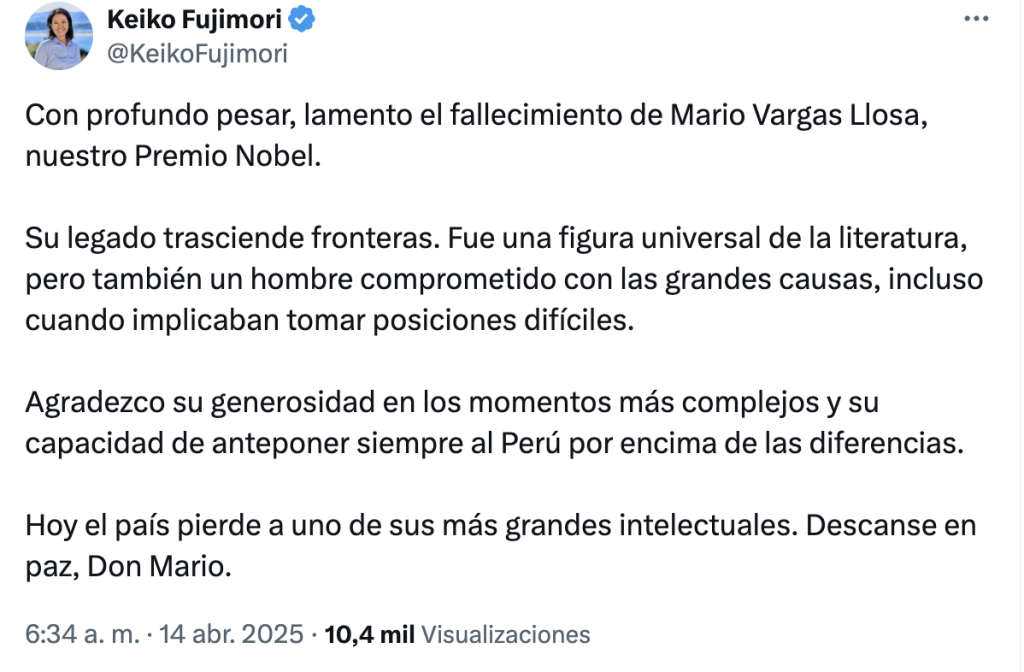Click the sentence 'Su legado trasciende fronteras'
Viewport: 1024px width, 672px height.
click(232, 238)
